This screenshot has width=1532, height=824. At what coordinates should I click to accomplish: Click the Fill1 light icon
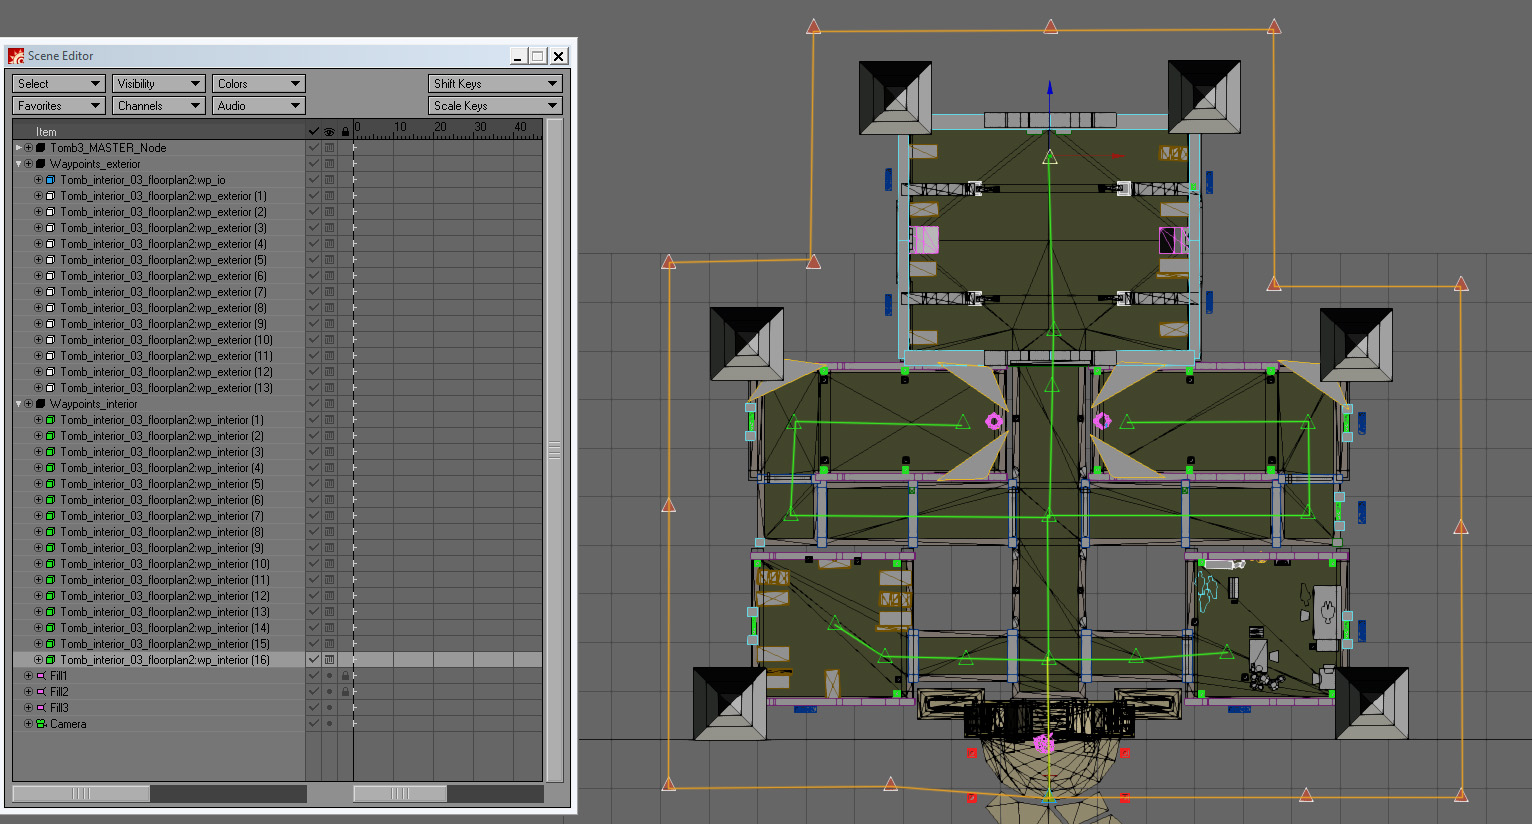41,676
